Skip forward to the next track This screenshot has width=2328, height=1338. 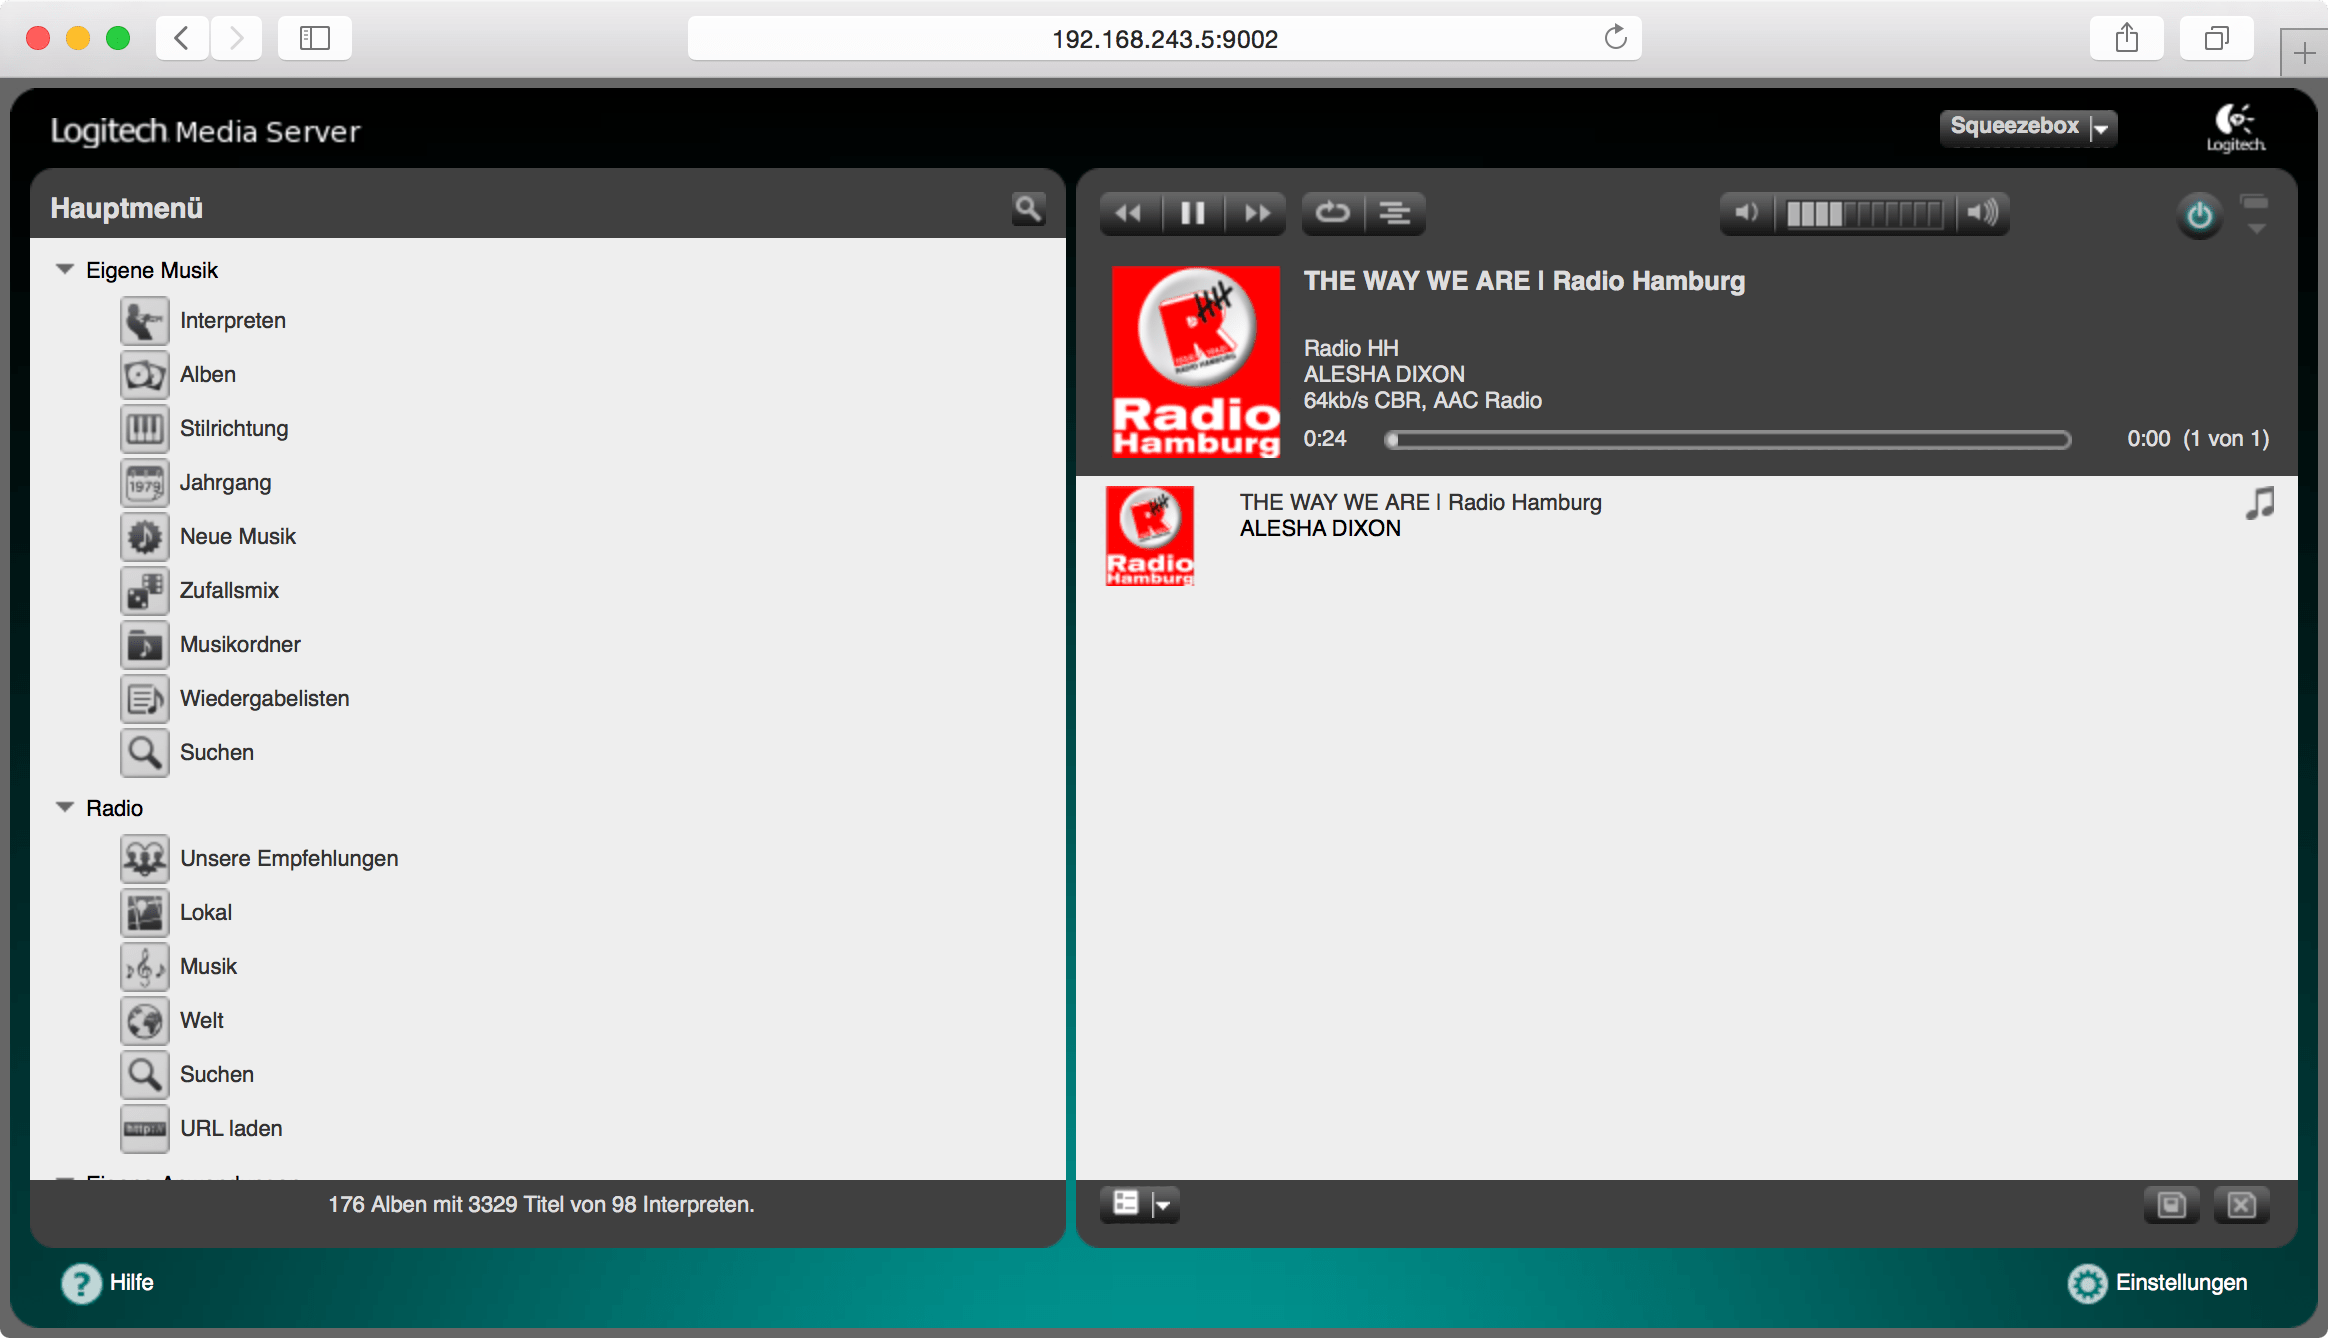pyautogui.click(x=1257, y=212)
